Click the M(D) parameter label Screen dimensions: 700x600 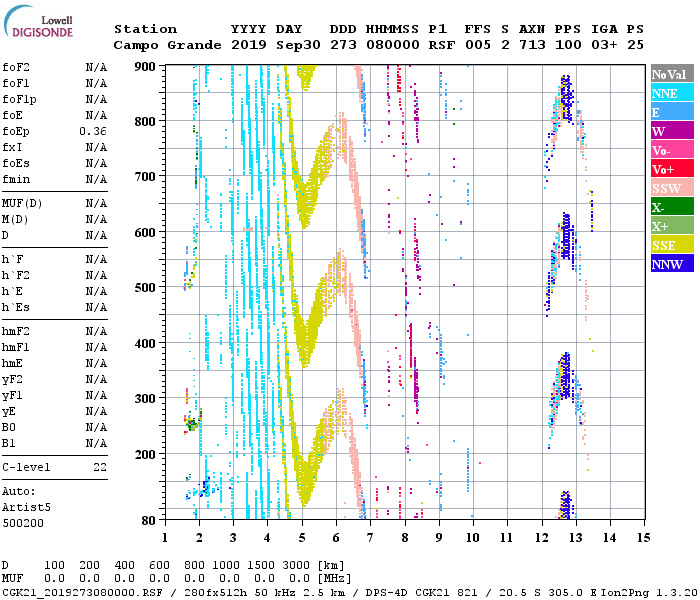[15, 220]
